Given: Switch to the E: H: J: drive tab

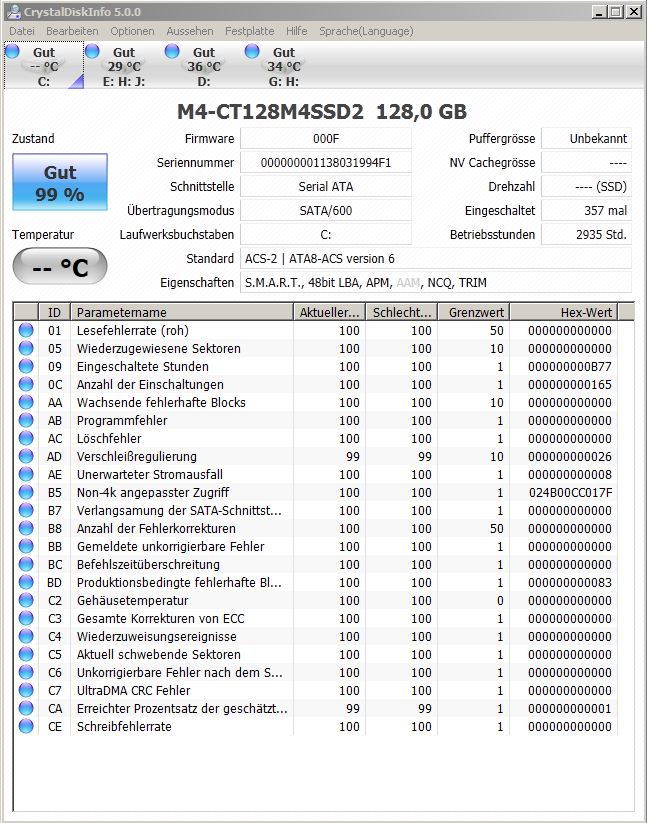Looking at the screenshot, I should point(124,66).
